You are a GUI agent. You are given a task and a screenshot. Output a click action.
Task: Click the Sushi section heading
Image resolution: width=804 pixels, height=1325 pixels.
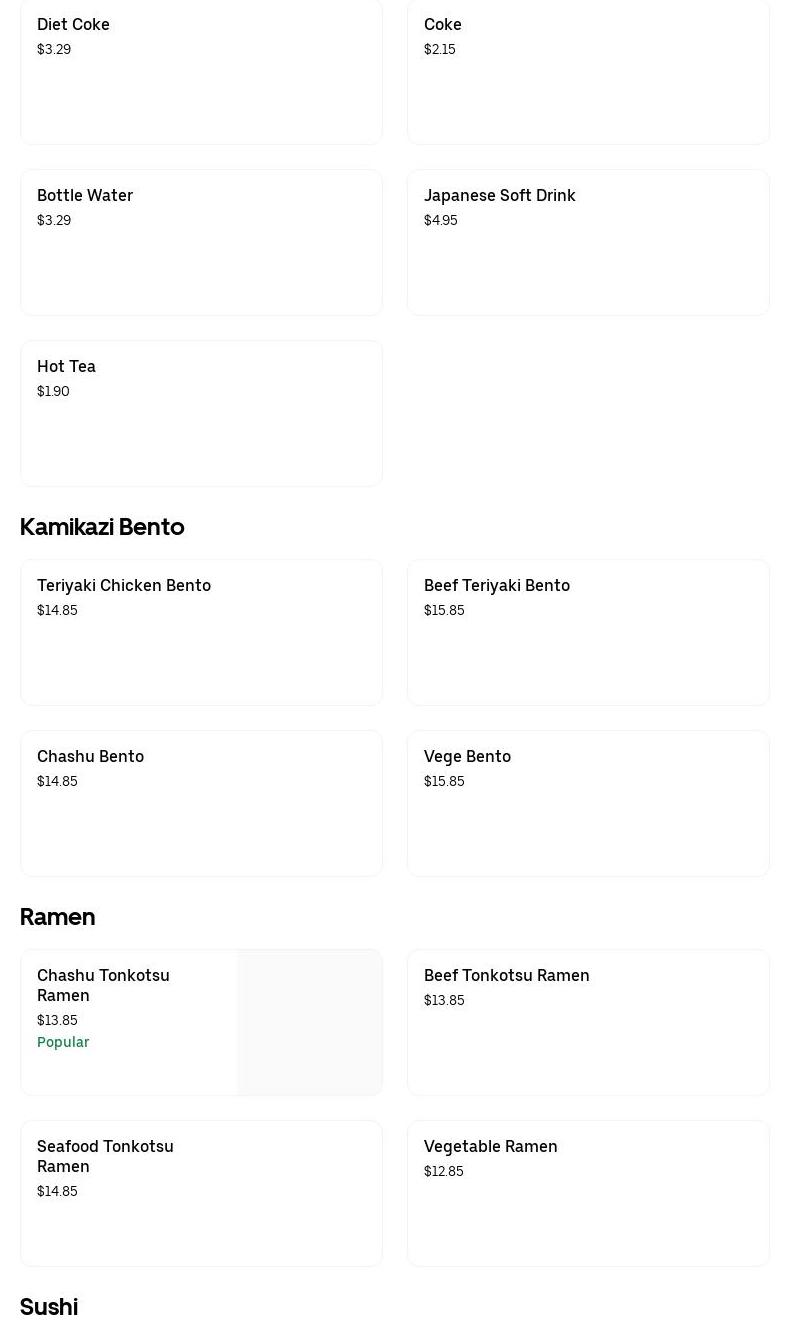click(x=49, y=1307)
